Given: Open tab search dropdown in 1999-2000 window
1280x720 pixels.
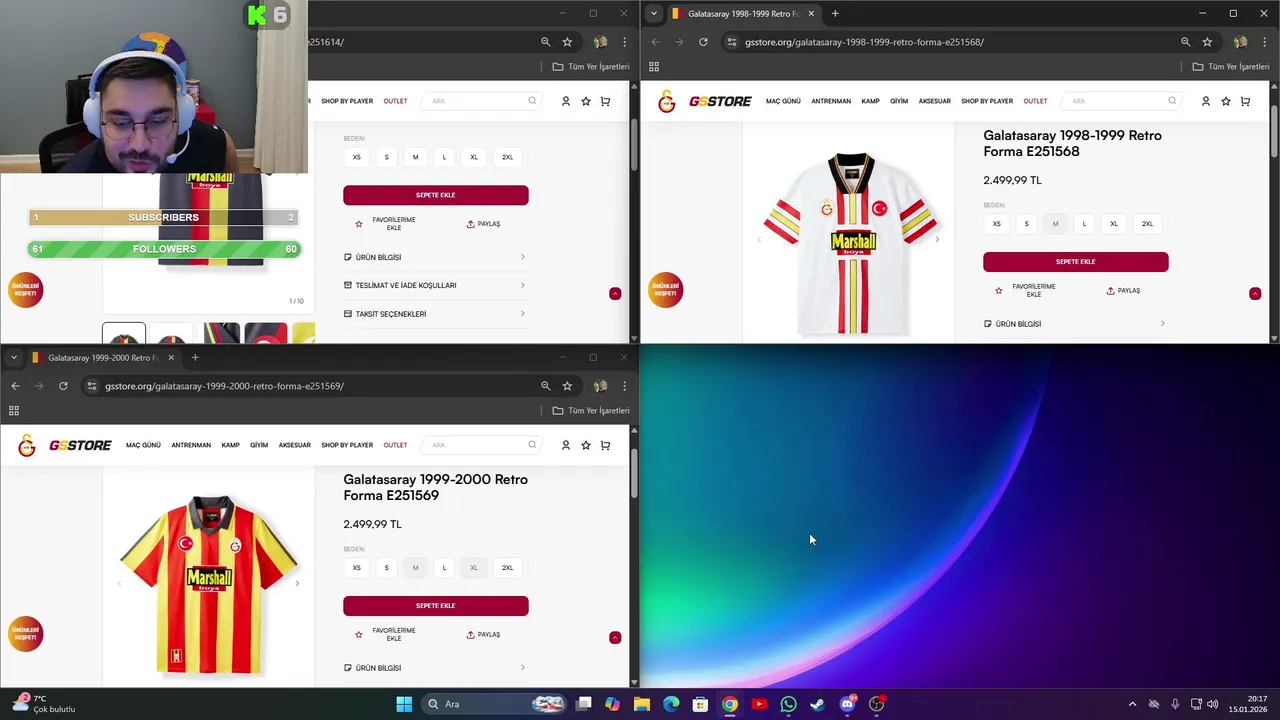Looking at the screenshot, I should pos(13,357).
